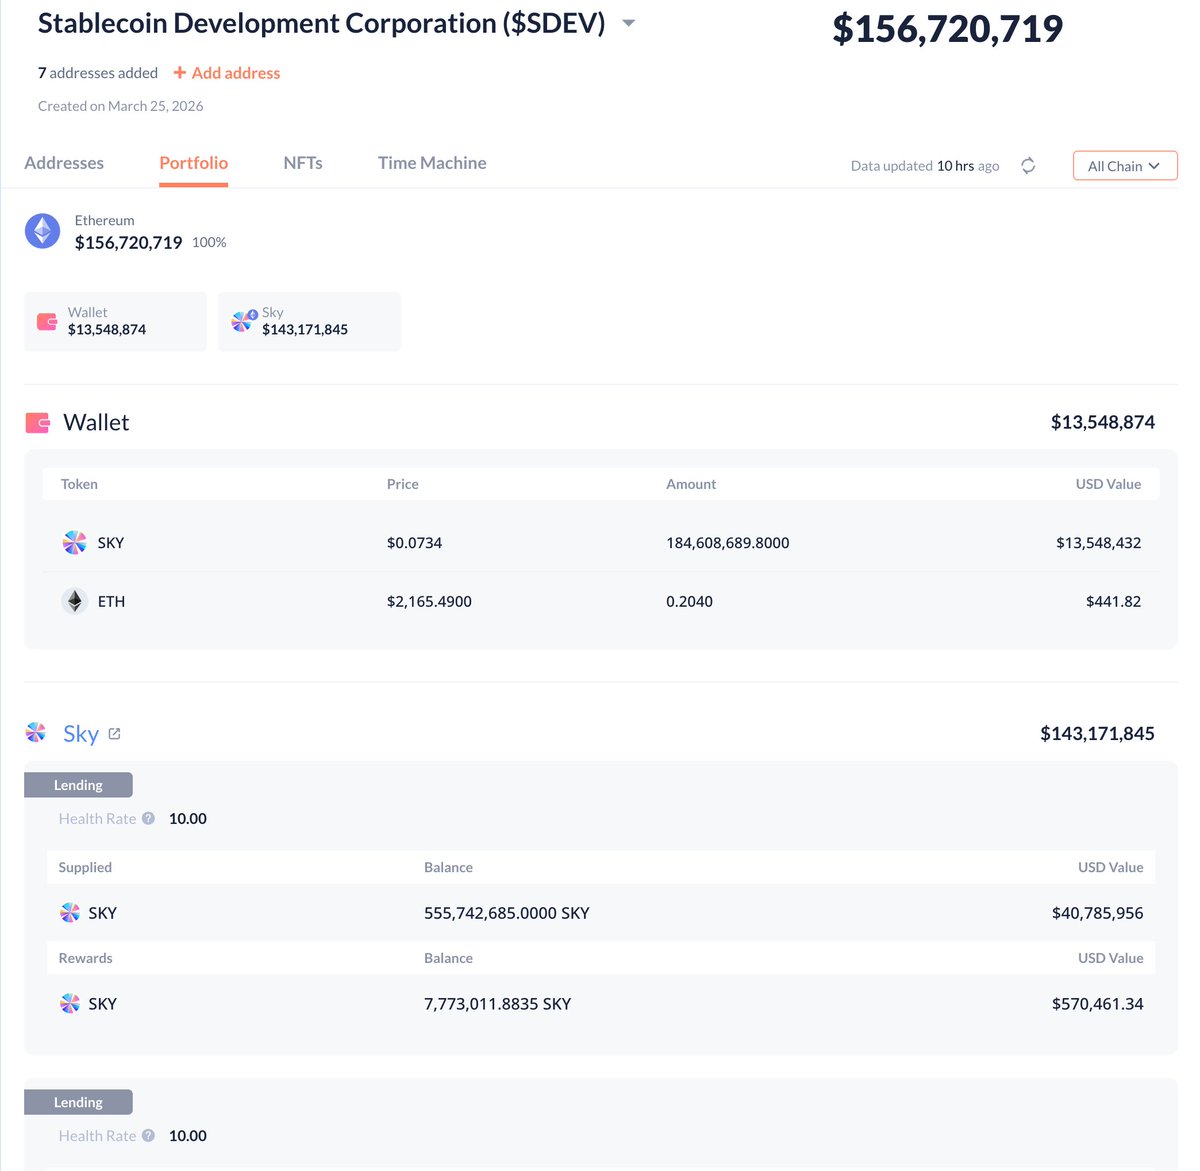Click SKY icon in Rewards row
The image size is (1200, 1171).
[x=70, y=1004]
